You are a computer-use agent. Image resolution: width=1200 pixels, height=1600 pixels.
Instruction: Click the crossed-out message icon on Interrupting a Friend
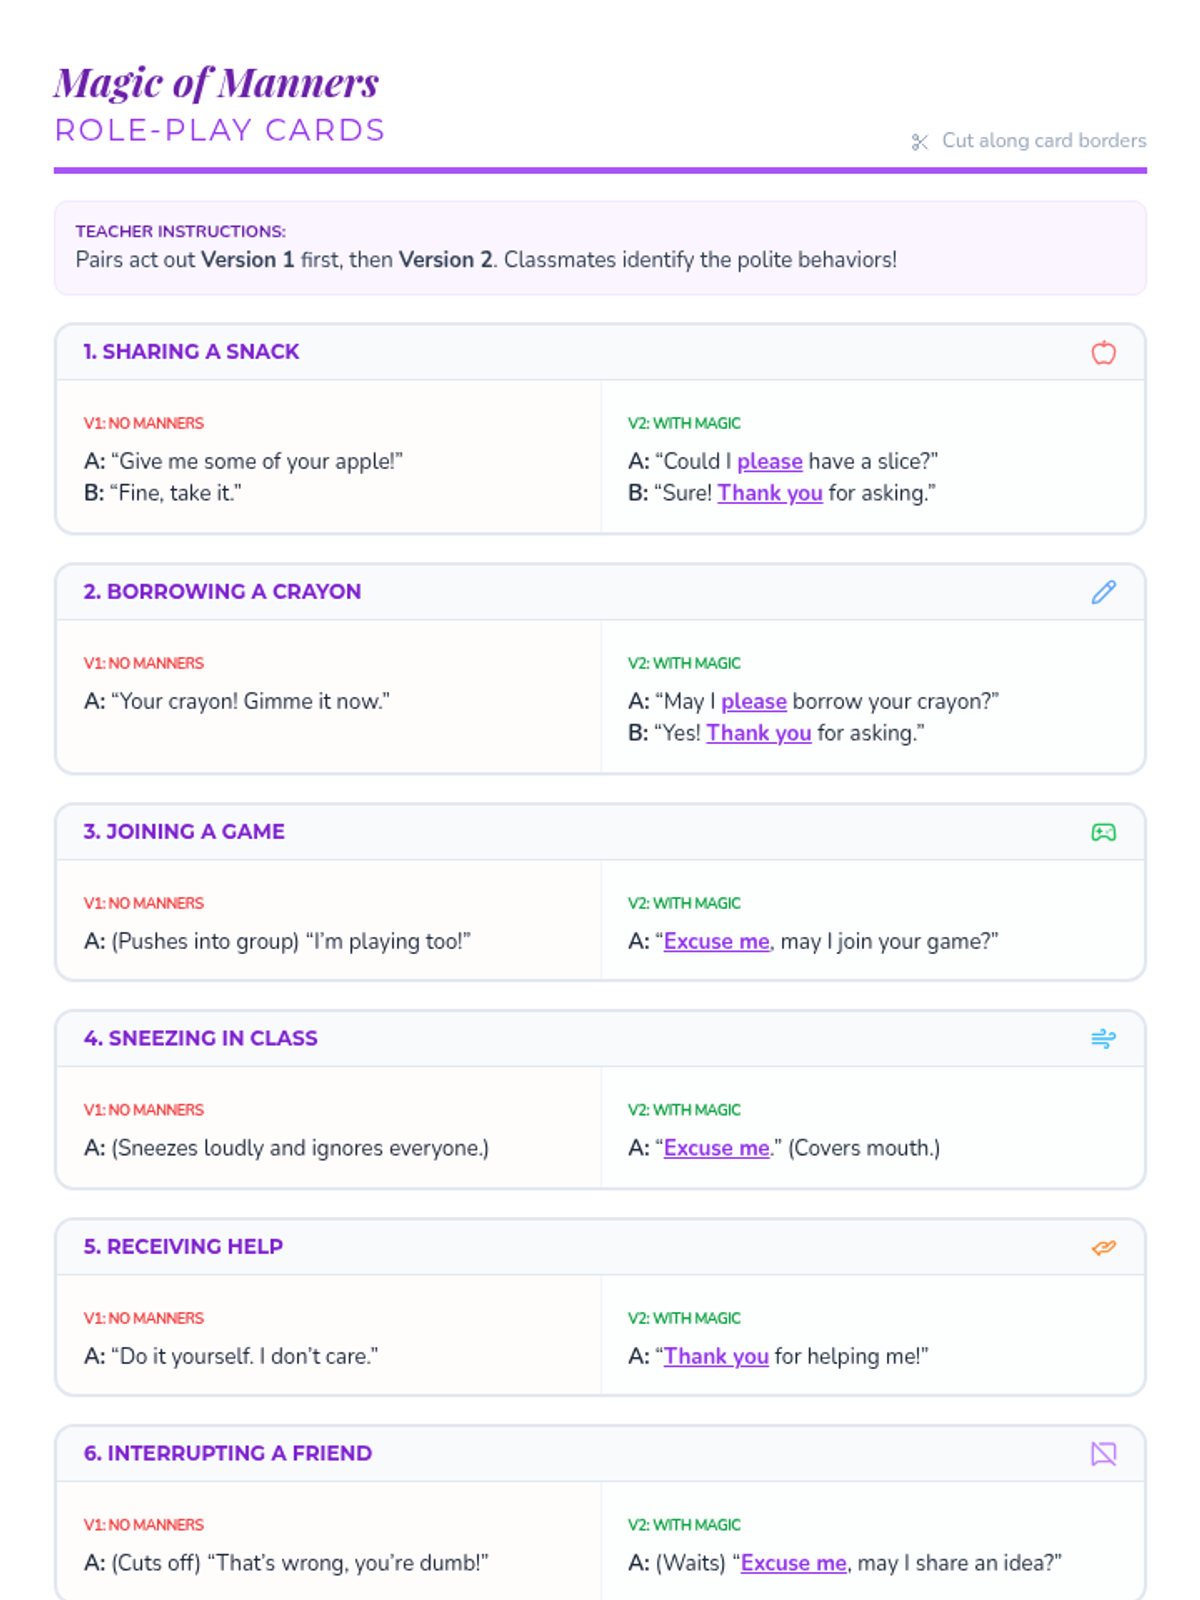click(1103, 1454)
